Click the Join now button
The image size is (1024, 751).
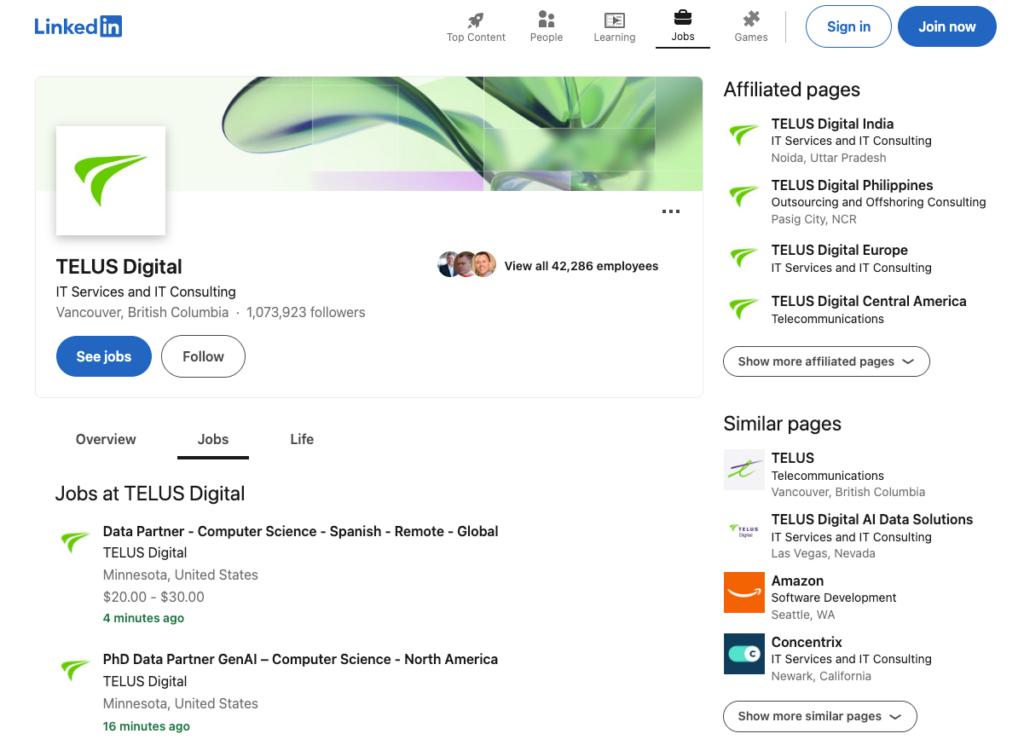click(946, 26)
